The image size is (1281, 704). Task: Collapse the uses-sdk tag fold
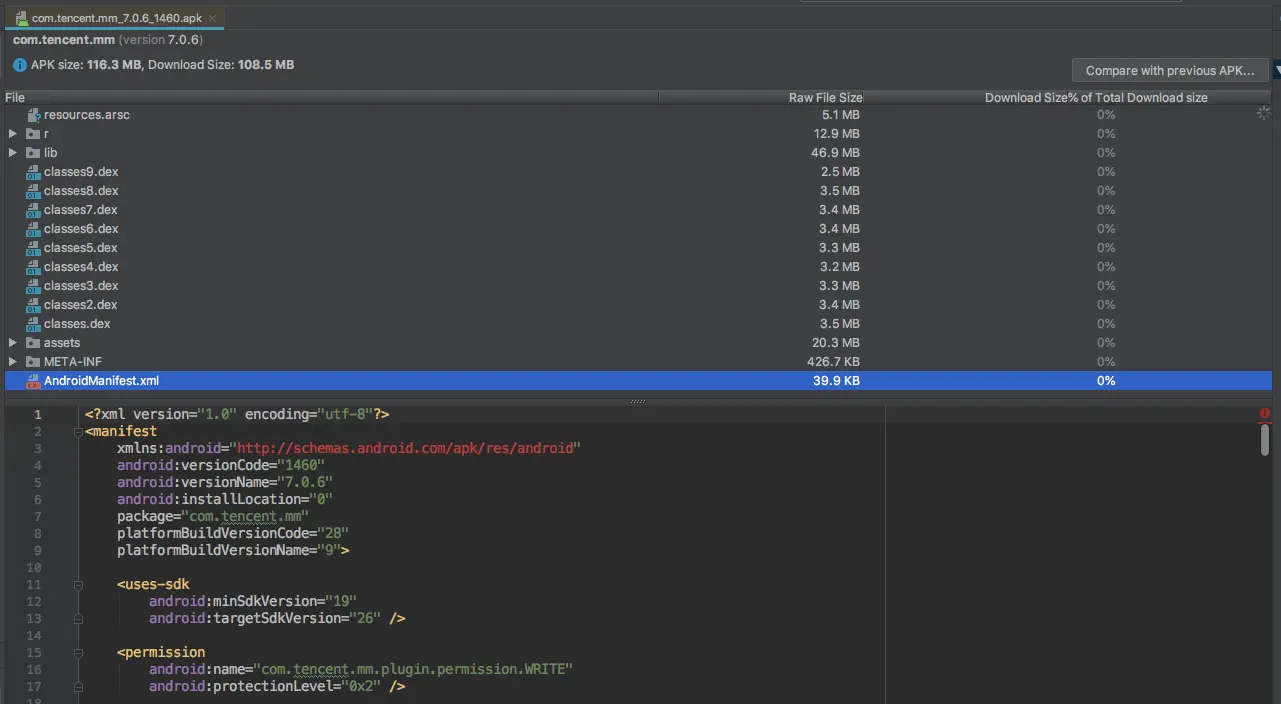click(77, 585)
